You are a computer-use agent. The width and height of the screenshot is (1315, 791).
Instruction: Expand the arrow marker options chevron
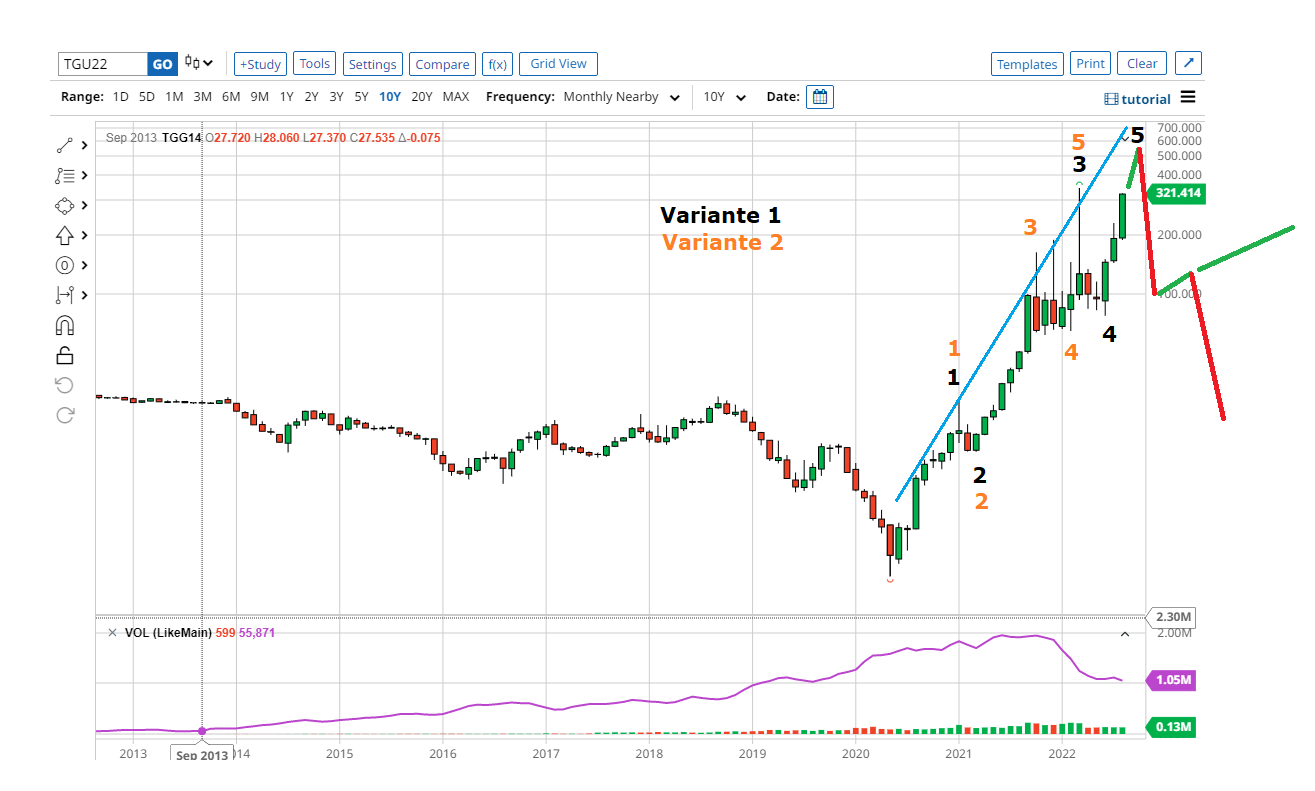coord(85,235)
